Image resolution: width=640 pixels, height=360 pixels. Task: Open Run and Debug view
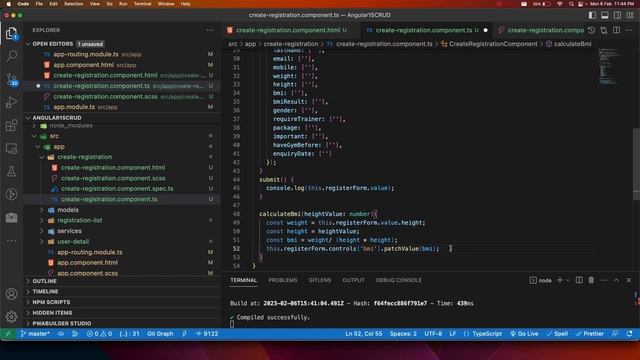click(11, 102)
